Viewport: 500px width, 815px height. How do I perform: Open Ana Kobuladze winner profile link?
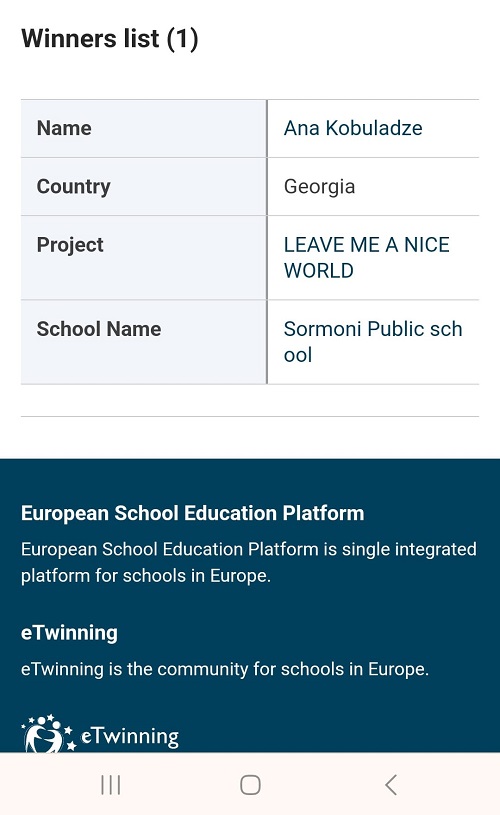pos(352,128)
